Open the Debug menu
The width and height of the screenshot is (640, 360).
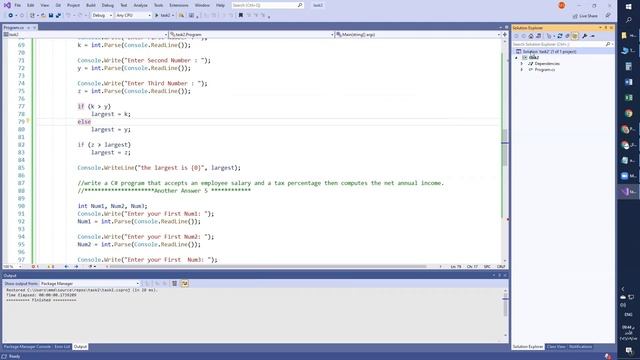point(108,5)
